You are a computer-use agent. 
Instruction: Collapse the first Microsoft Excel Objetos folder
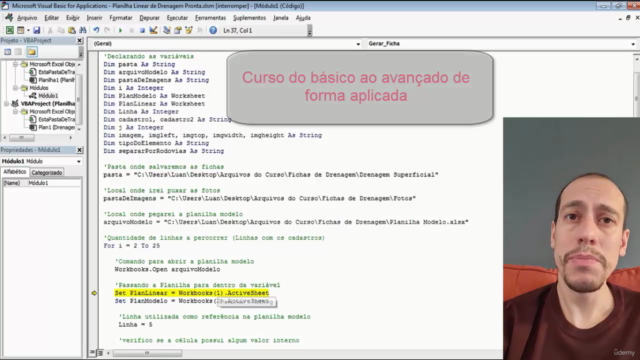tap(16, 64)
